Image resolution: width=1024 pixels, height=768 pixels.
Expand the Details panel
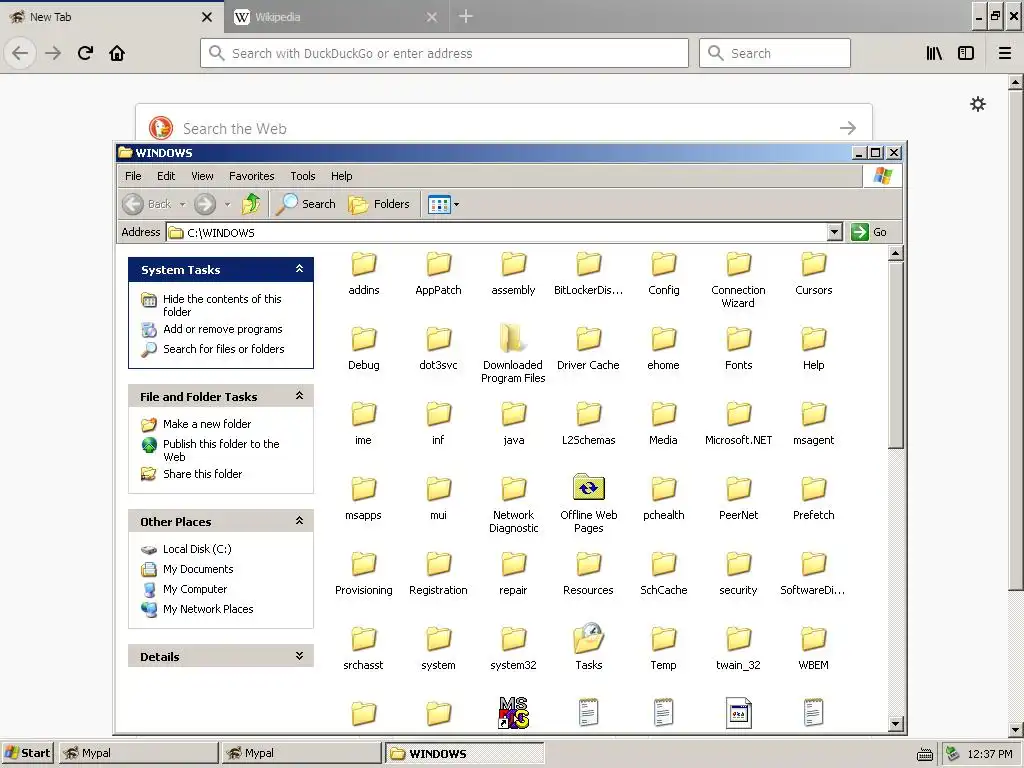(300, 656)
